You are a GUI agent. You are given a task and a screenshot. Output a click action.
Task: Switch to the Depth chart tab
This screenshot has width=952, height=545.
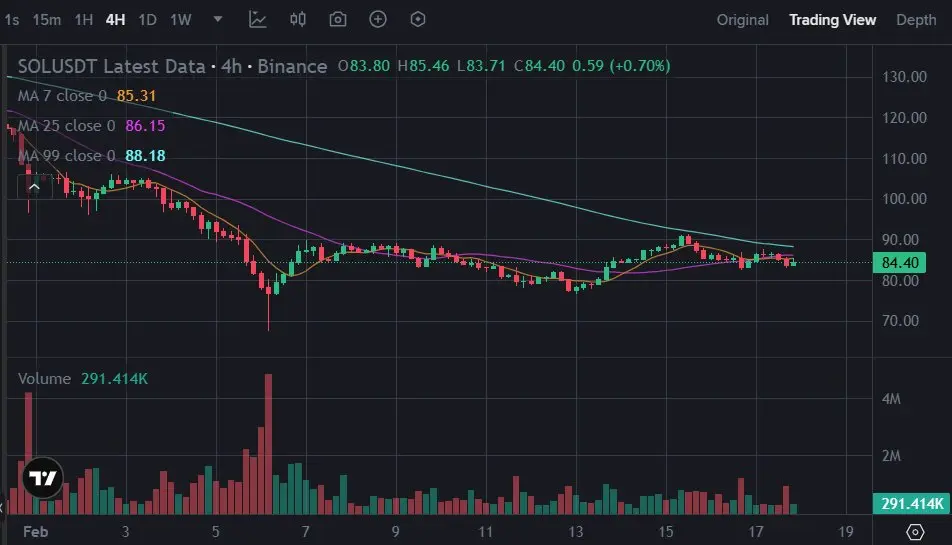(916, 20)
